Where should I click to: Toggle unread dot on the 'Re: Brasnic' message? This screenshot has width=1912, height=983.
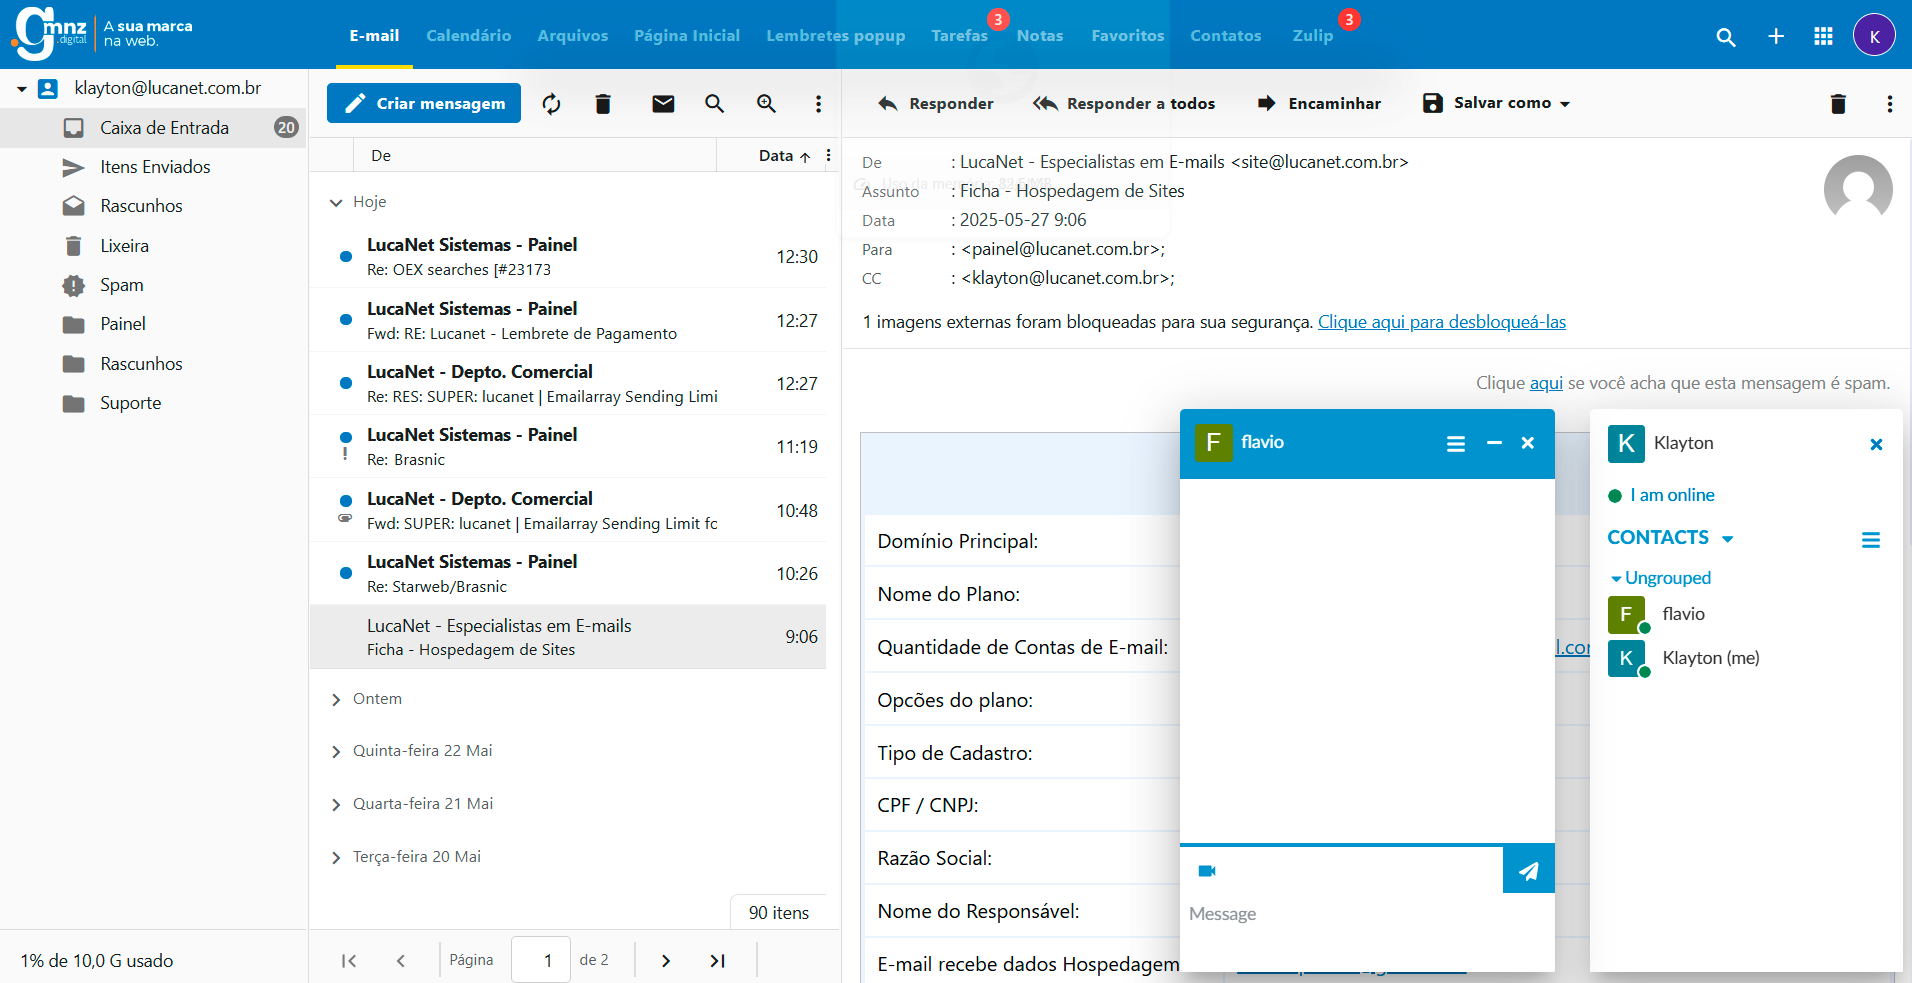[x=346, y=437]
